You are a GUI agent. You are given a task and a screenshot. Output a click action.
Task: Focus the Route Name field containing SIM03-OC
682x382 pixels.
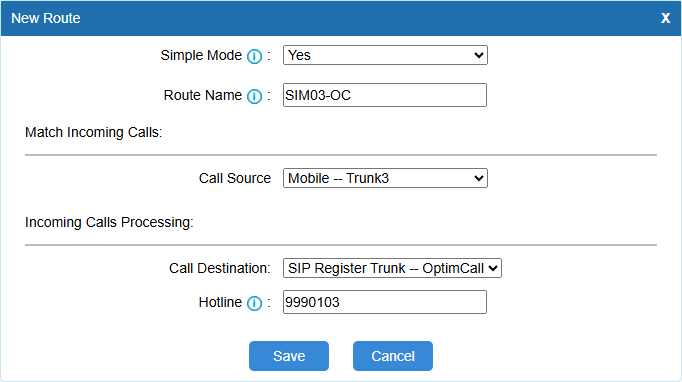coord(385,95)
